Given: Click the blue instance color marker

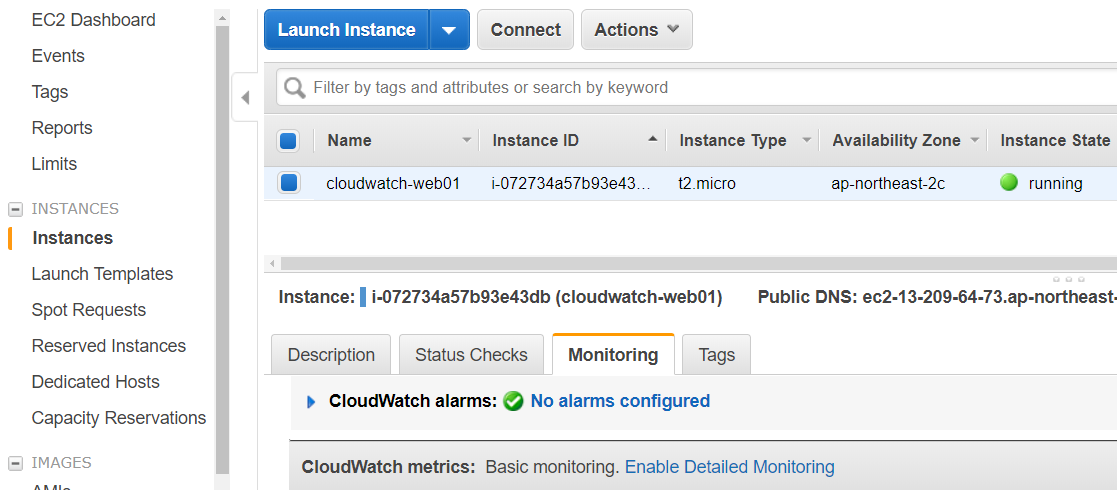Looking at the screenshot, I should point(363,298).
